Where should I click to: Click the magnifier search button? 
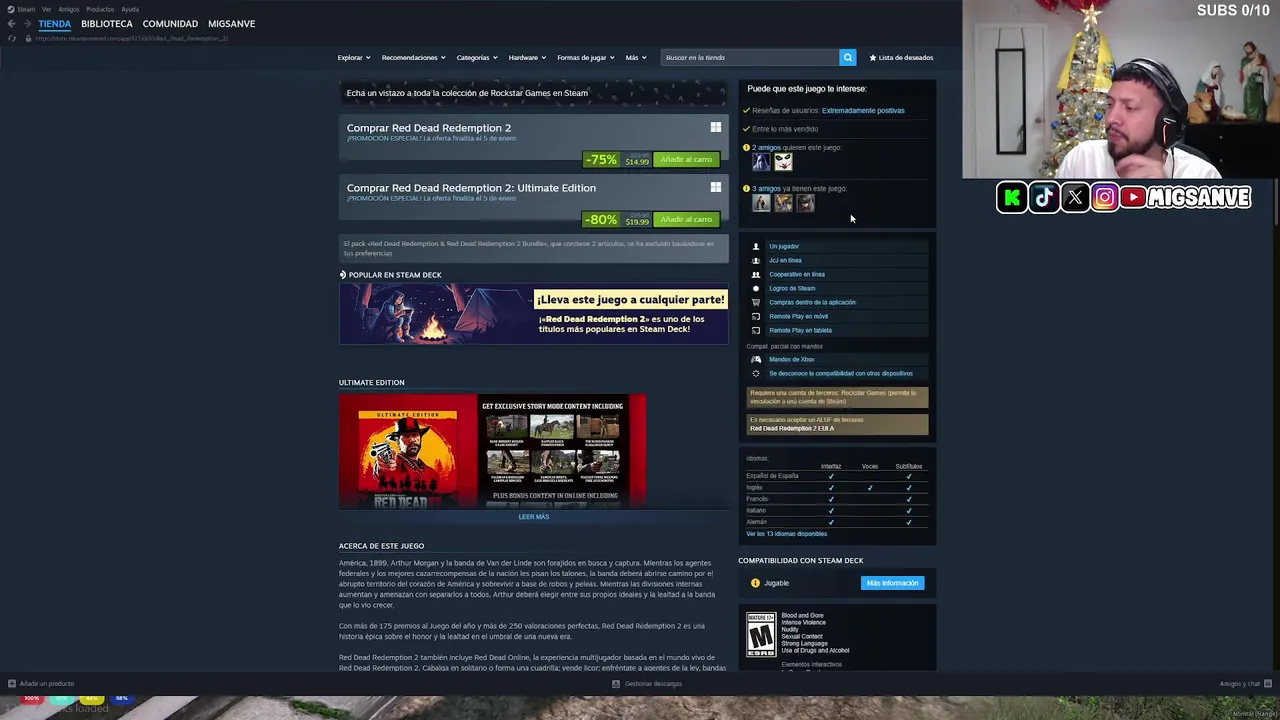click(847, 57)
